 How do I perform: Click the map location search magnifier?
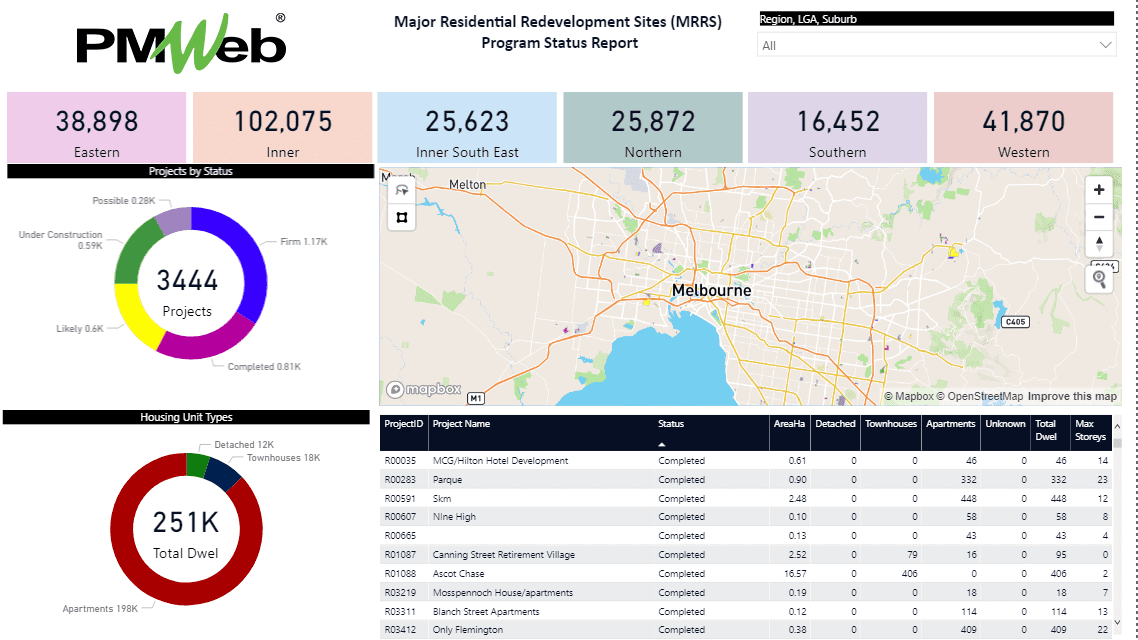(1100, 279)
